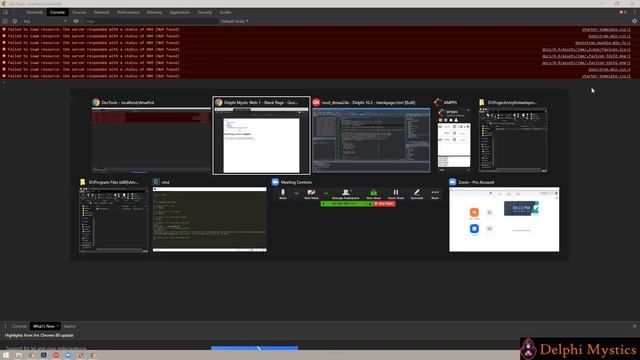Viewport: 640px width, 360px height.
Task: Open the Windows Start menu
Action: [x=6, y=356]
